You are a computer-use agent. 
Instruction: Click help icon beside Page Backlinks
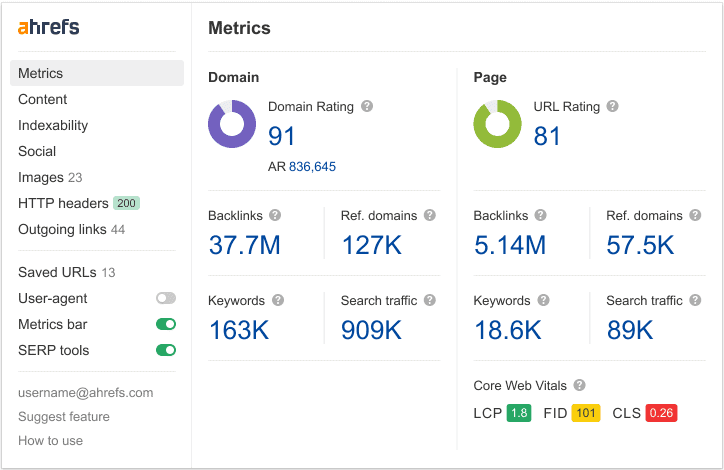pos(541,215)
